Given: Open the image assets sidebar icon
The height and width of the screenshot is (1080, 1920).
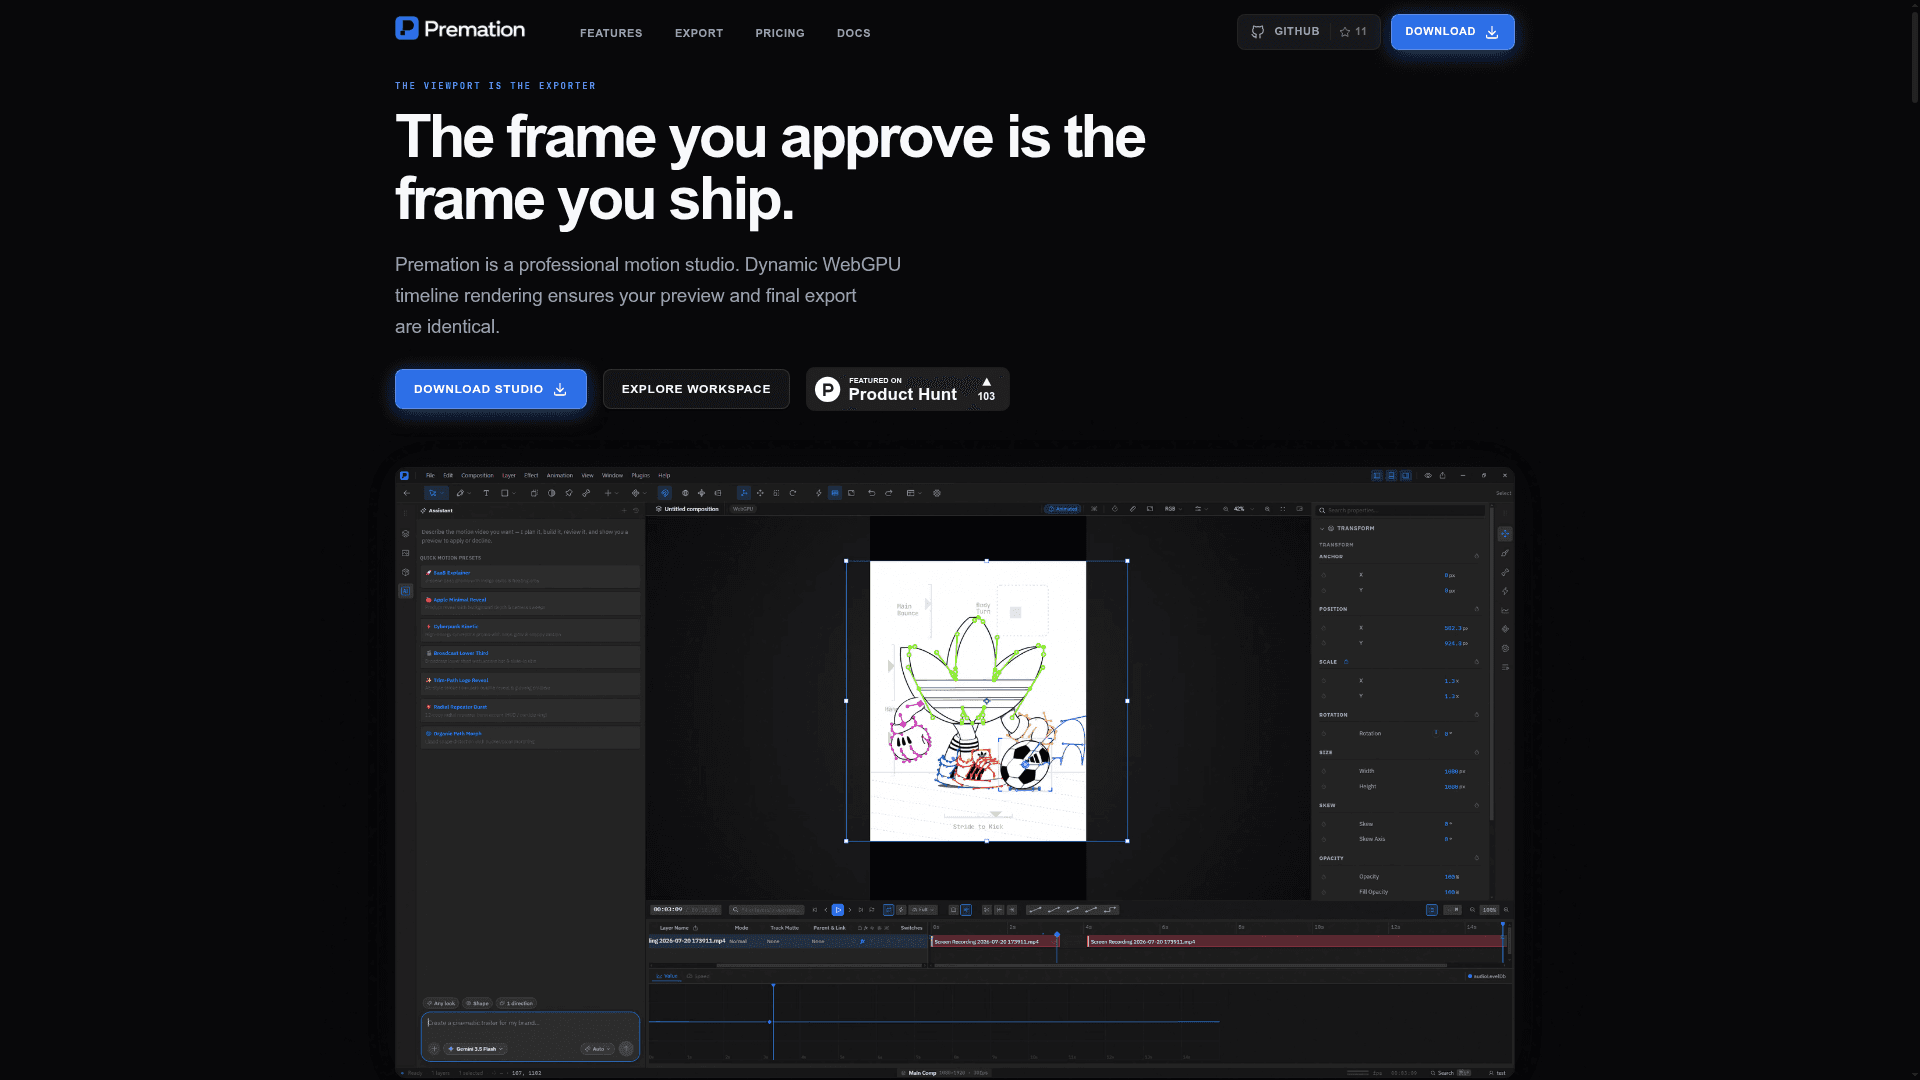Looking at the screenshot, I should (x=405, y=553).
